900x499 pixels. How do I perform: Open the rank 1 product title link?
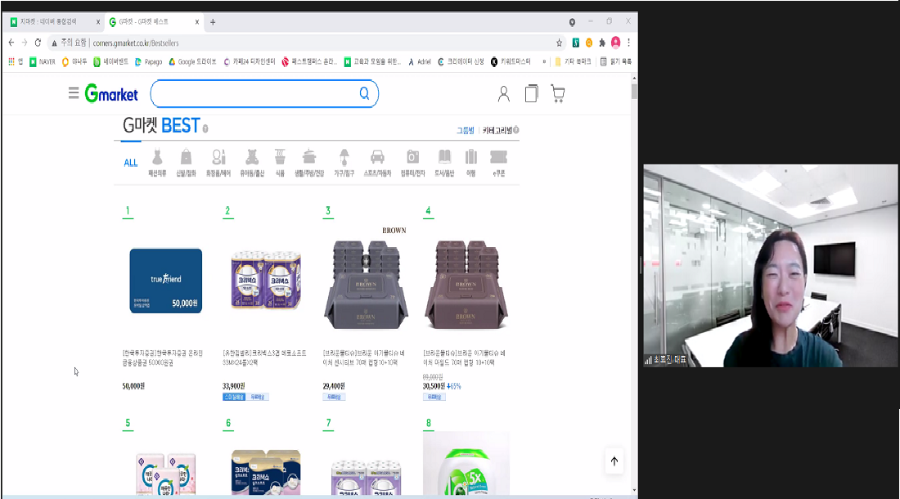coord(162,358)
